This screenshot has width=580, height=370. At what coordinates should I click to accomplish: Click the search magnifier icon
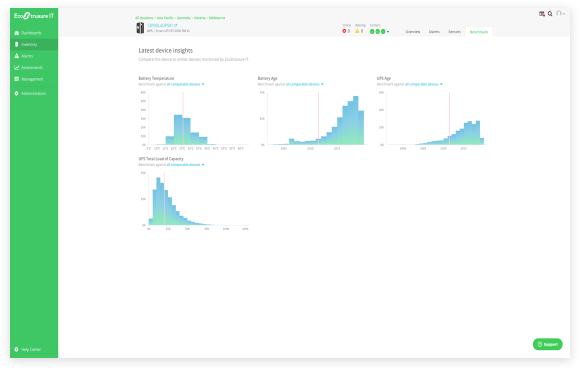click(550, 14)
